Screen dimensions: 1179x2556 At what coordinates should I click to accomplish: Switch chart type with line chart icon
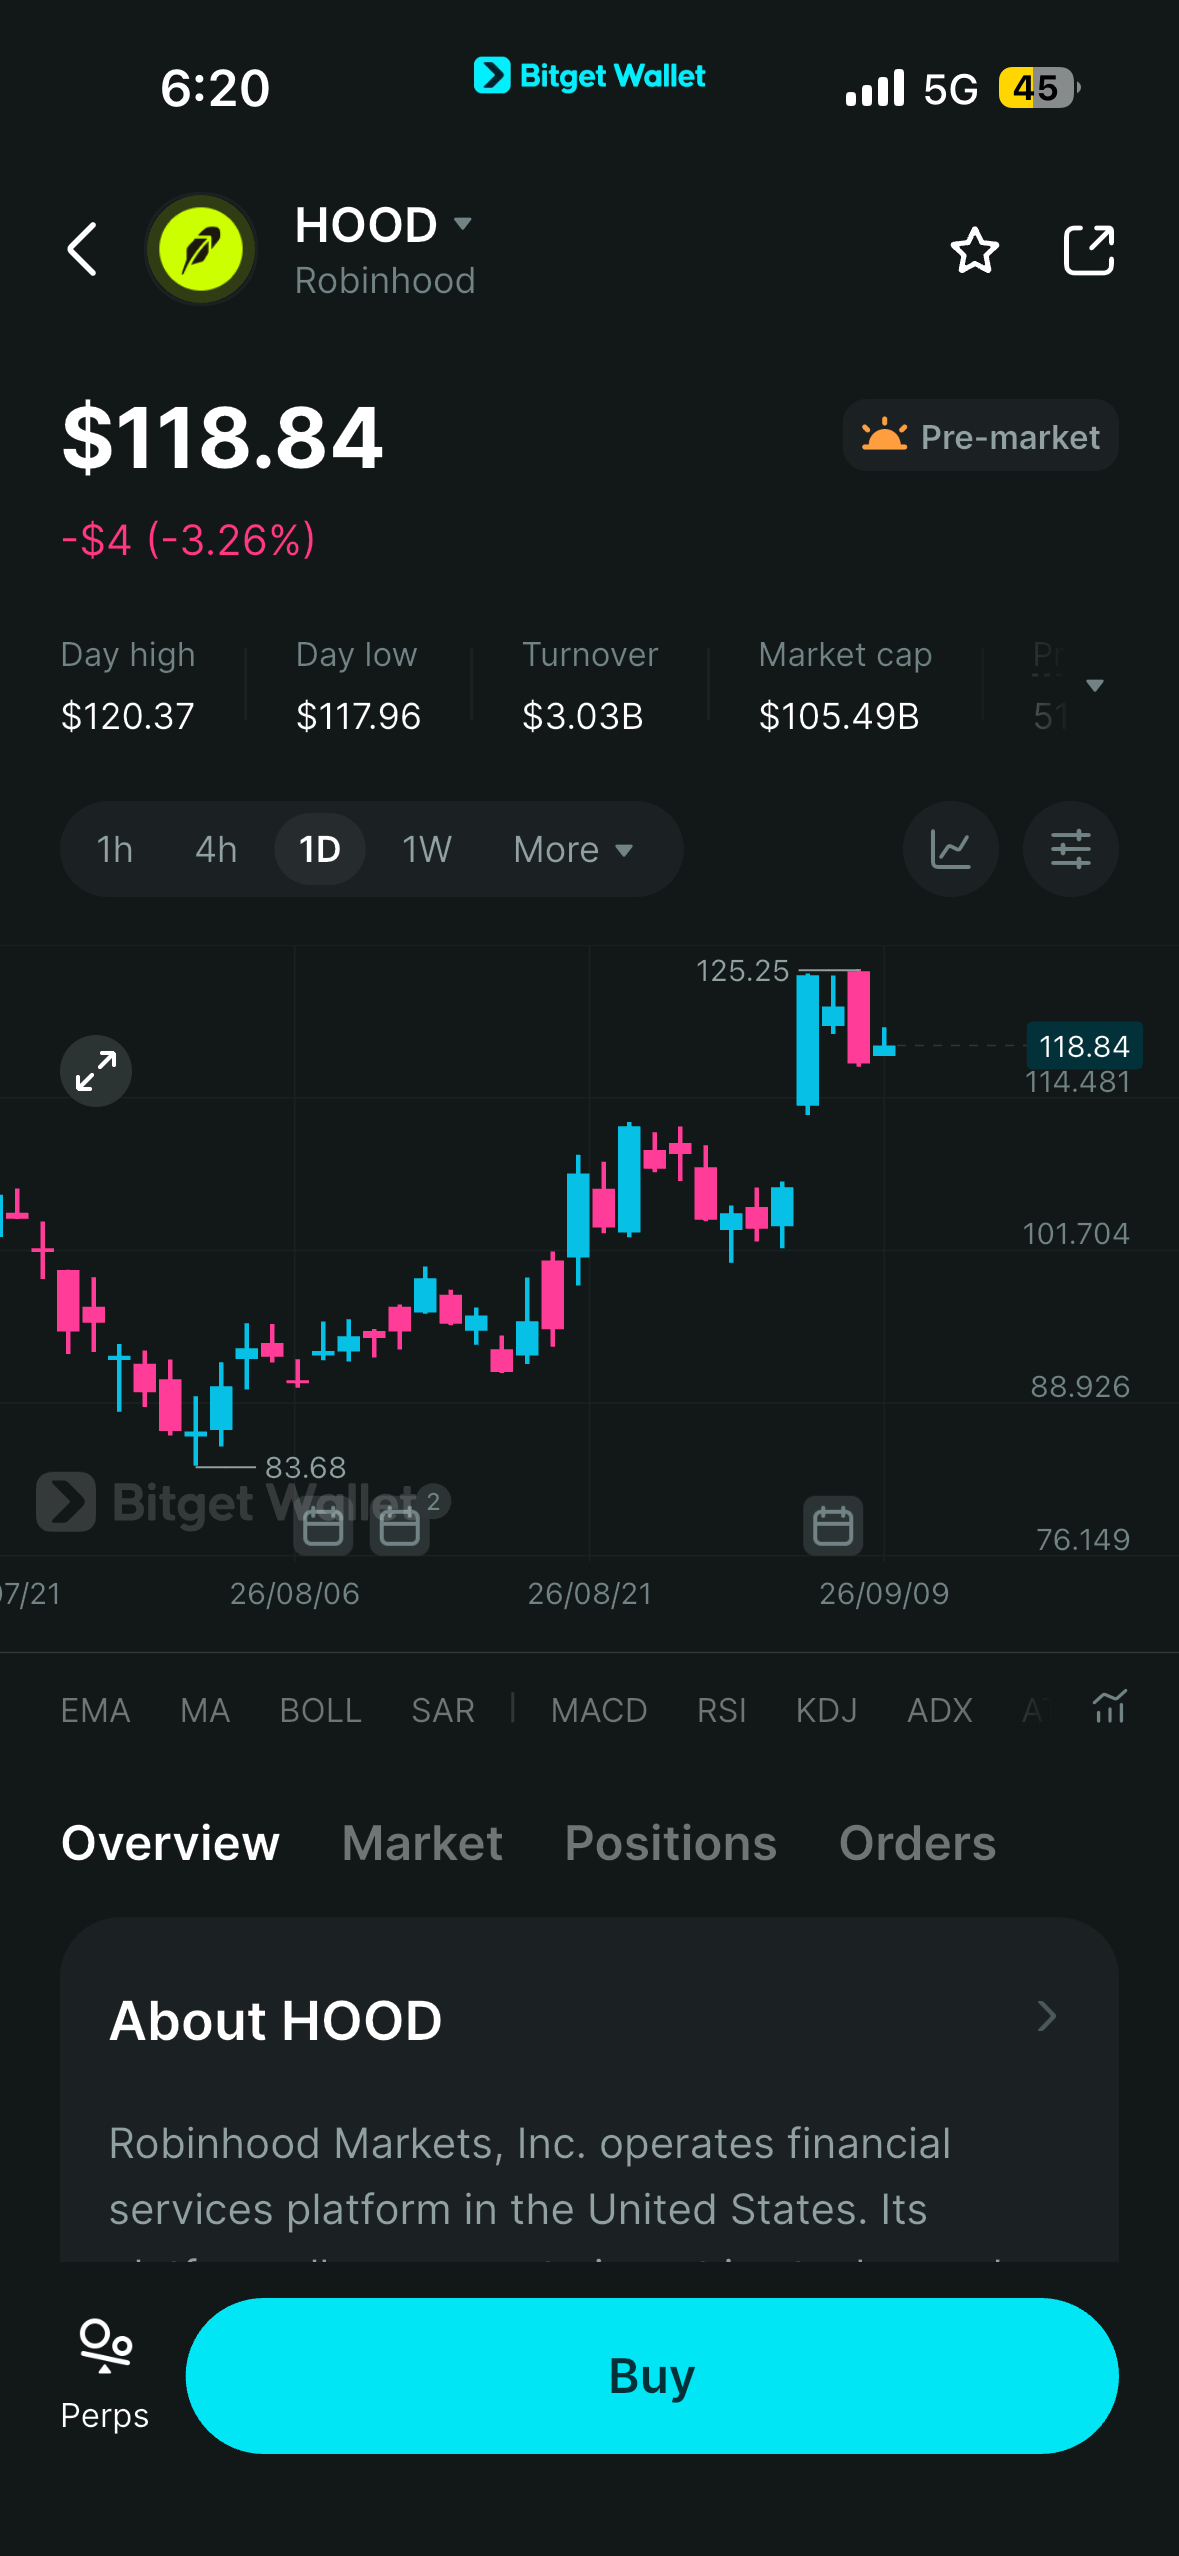tap(950, 849)
